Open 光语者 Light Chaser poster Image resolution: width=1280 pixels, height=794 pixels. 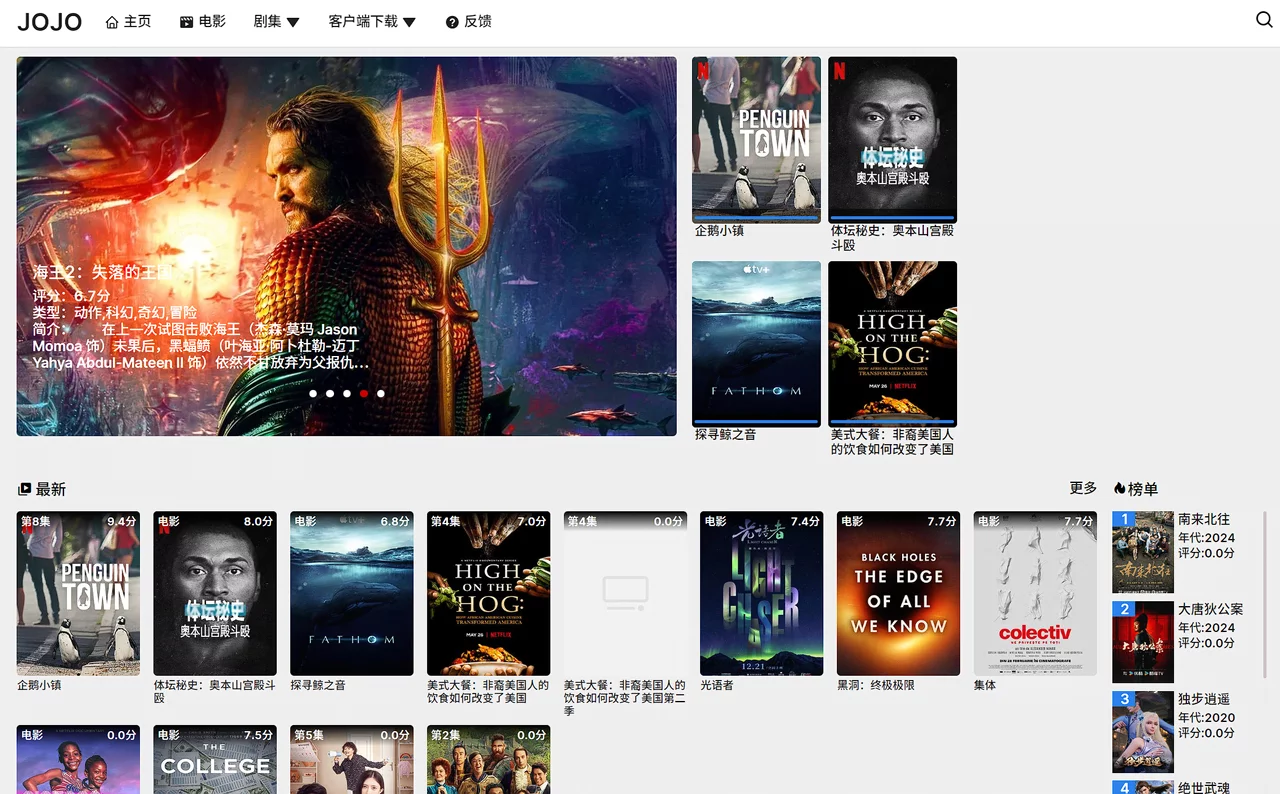[x=761, y=593]
